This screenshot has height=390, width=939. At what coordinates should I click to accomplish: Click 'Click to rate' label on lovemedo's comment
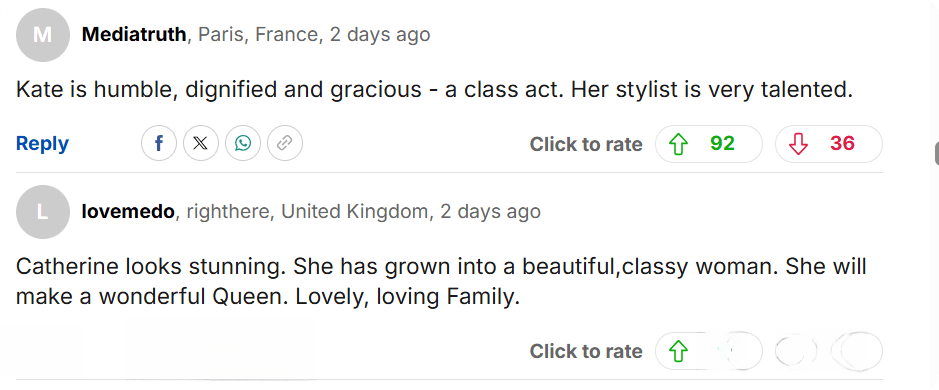click(x=586, y=351)
